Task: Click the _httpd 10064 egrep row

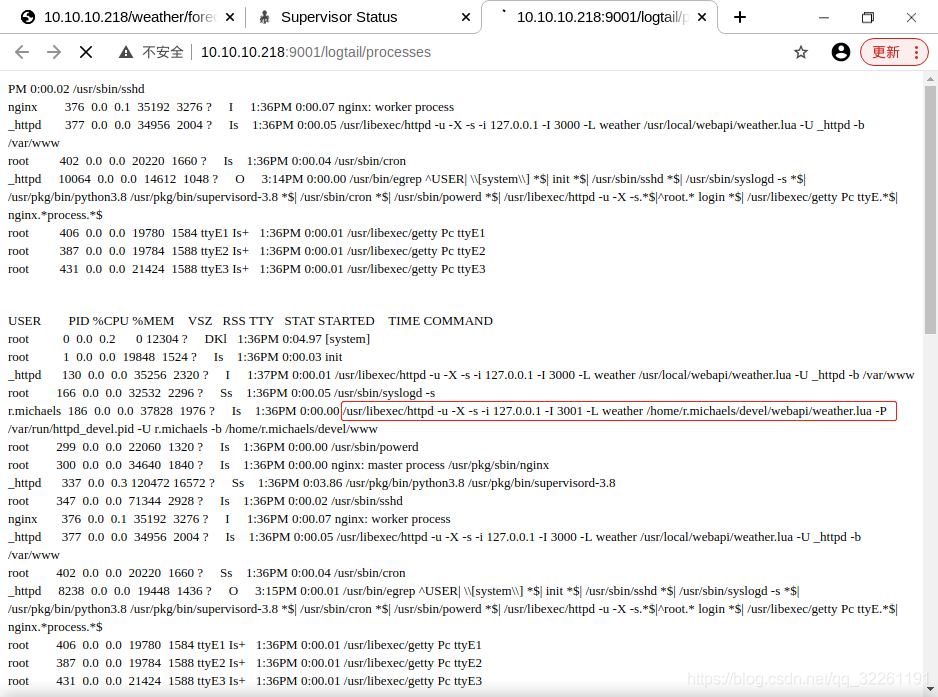Action: [452, 197]
